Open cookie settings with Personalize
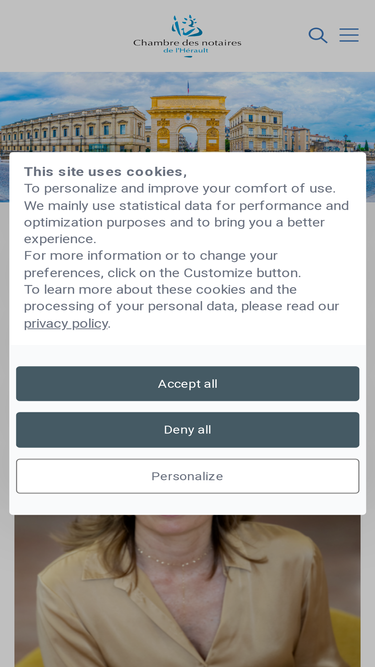This screenshot has width=375, height=667. coord(188,476)
